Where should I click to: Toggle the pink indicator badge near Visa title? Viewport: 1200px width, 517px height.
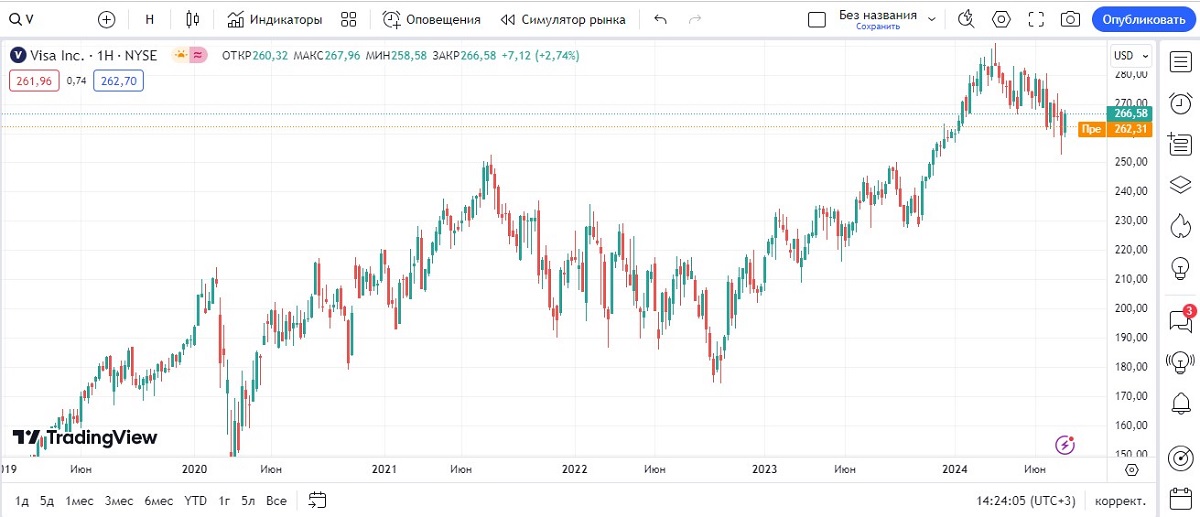(x=199, y=55)
